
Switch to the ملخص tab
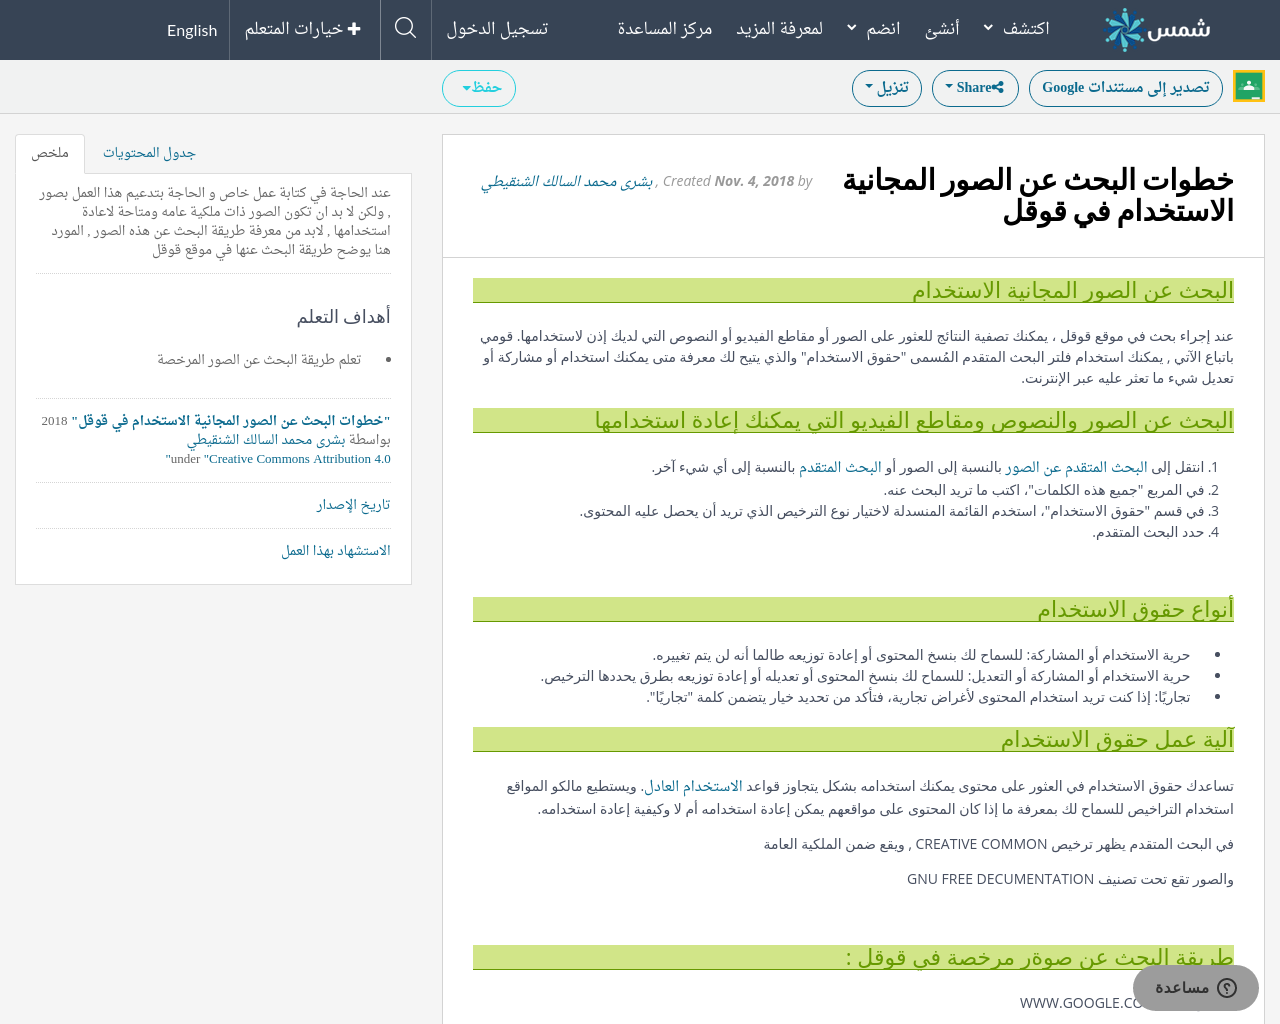click(x=50, y=153)
